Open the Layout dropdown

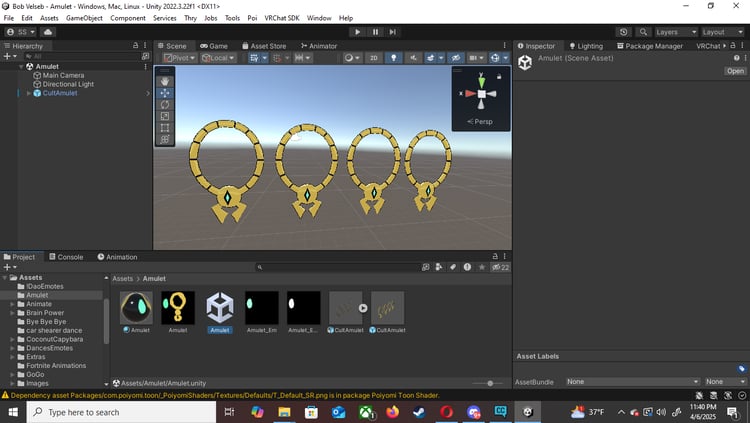[x=722, y=32]
